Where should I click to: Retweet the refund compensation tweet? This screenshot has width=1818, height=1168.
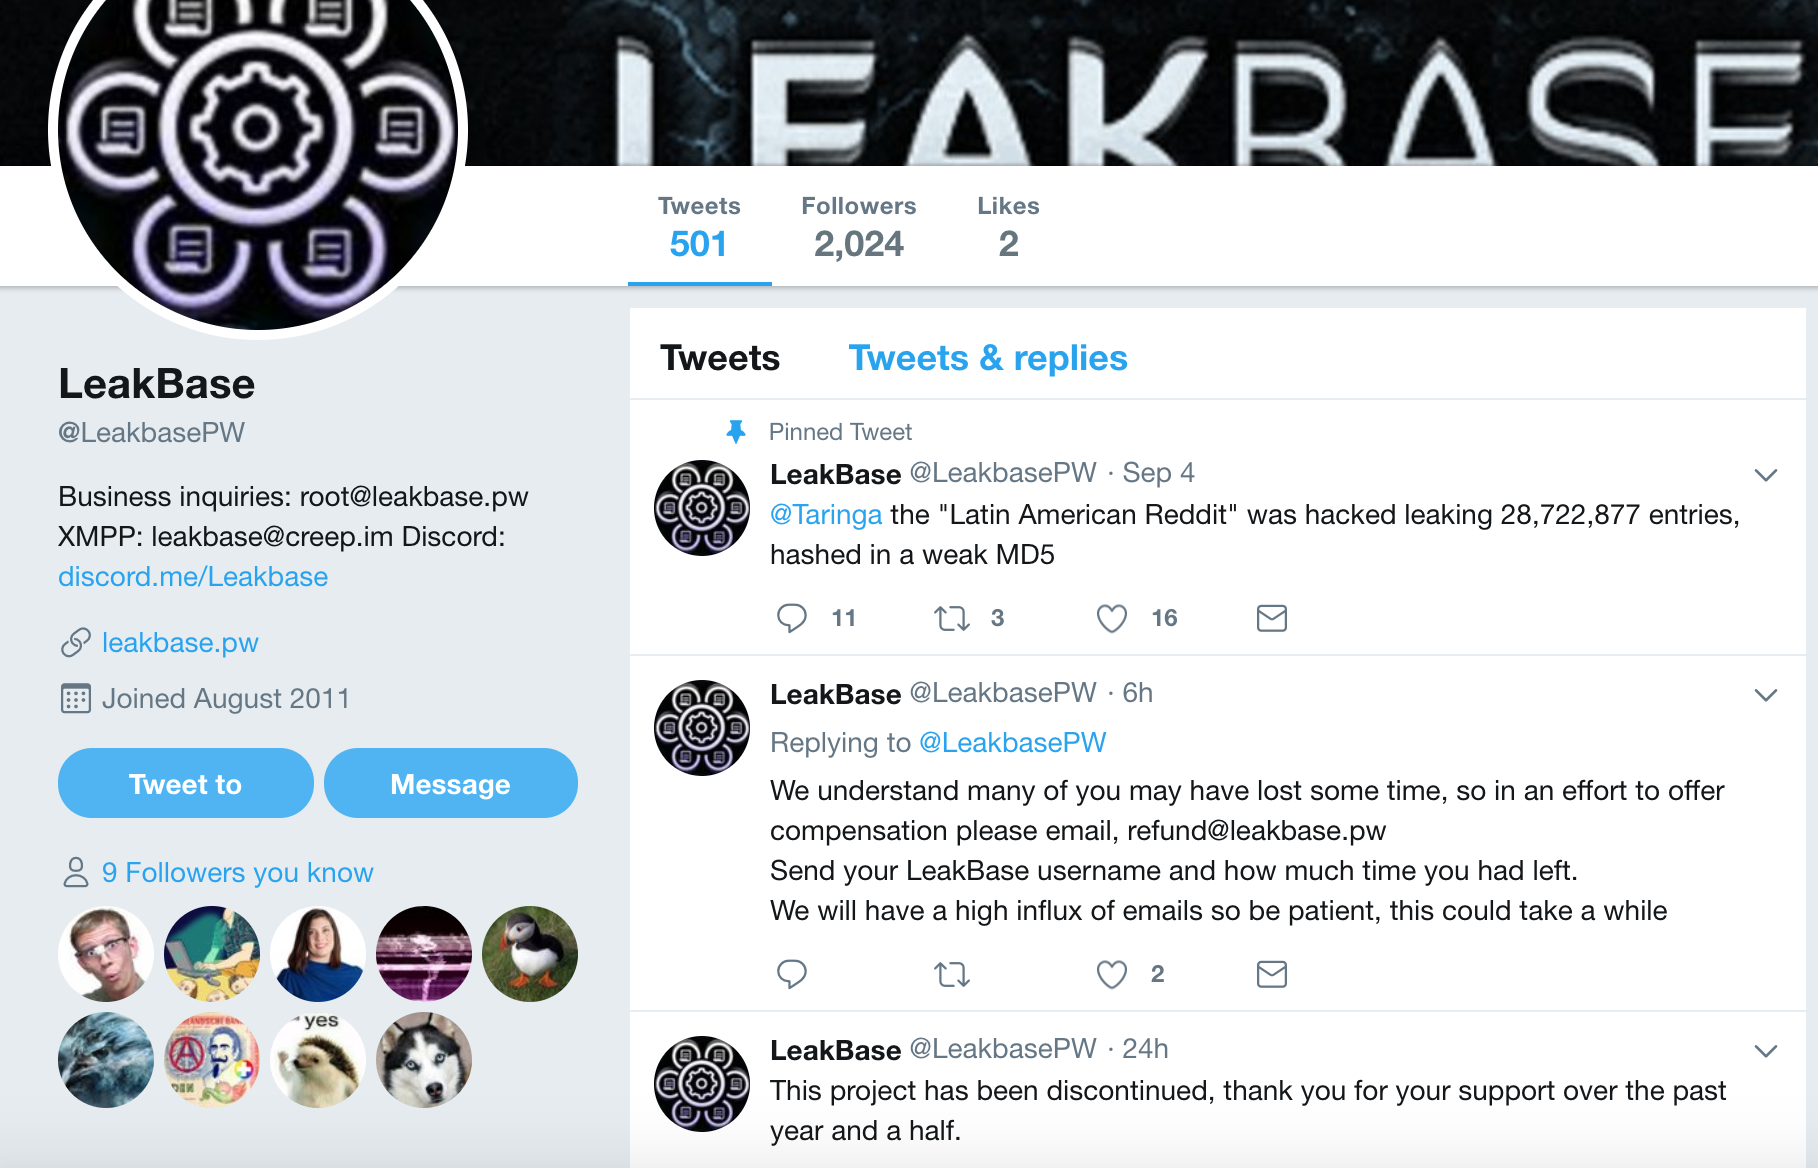951,974
